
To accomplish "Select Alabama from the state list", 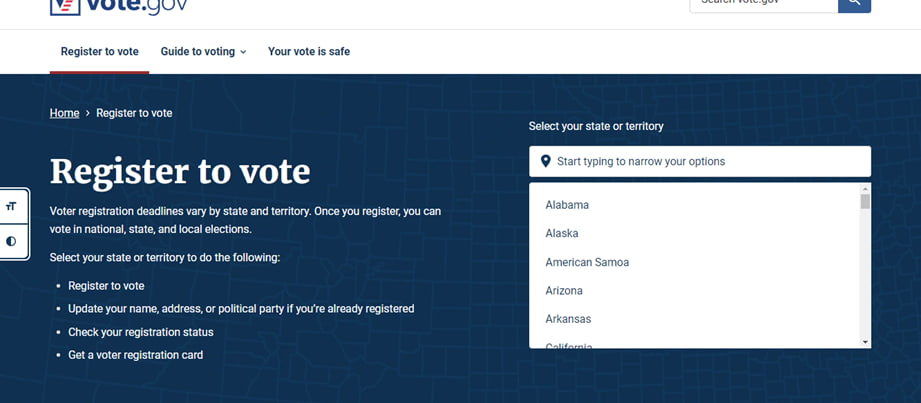I will pyautogui.click(x=567, y=205).
